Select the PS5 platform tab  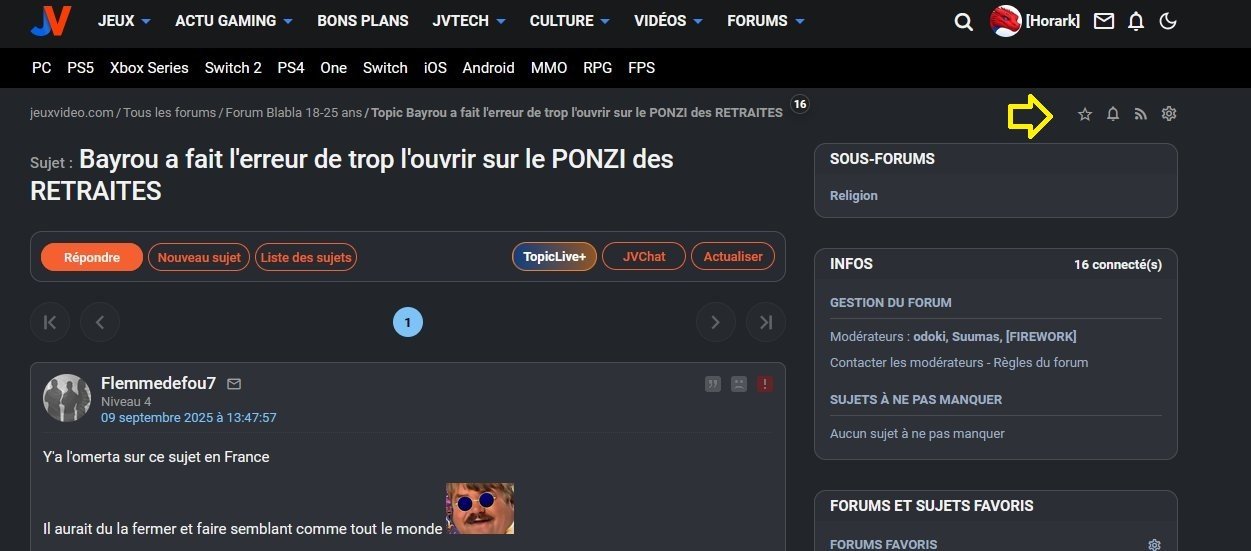[80, 68]
